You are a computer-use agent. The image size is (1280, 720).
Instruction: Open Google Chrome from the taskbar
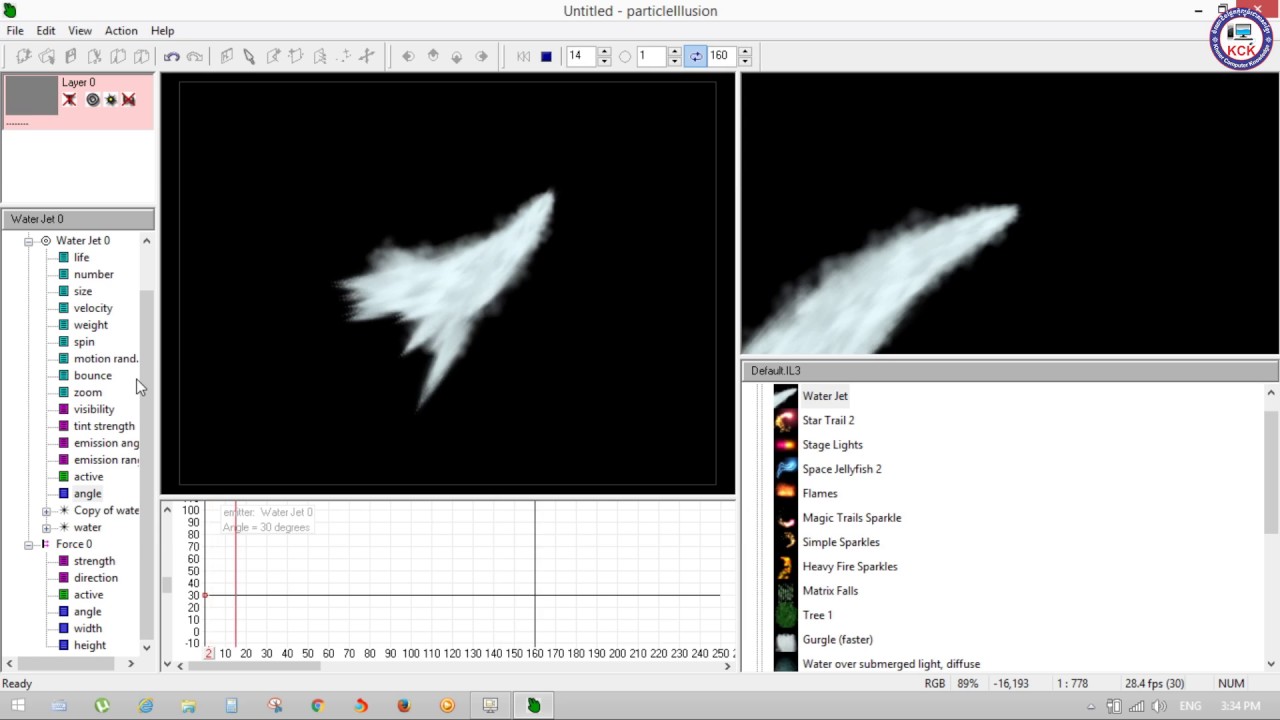click(318, 705)
